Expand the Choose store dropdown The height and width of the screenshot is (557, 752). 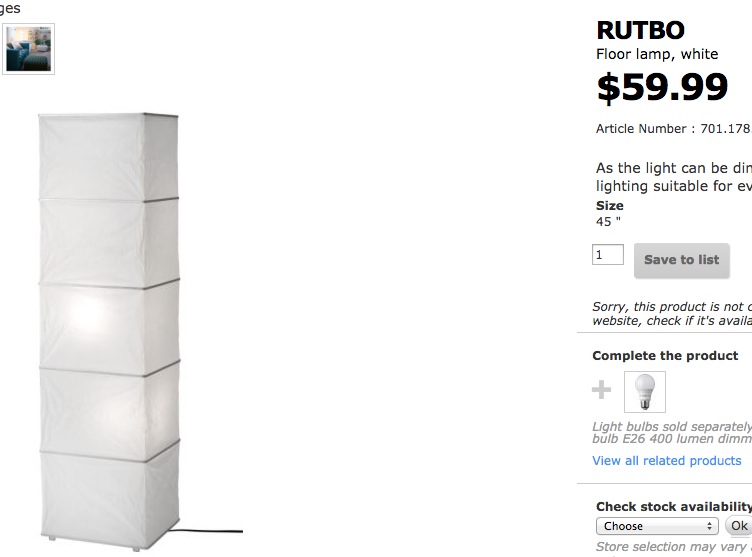tap(657, 526)
